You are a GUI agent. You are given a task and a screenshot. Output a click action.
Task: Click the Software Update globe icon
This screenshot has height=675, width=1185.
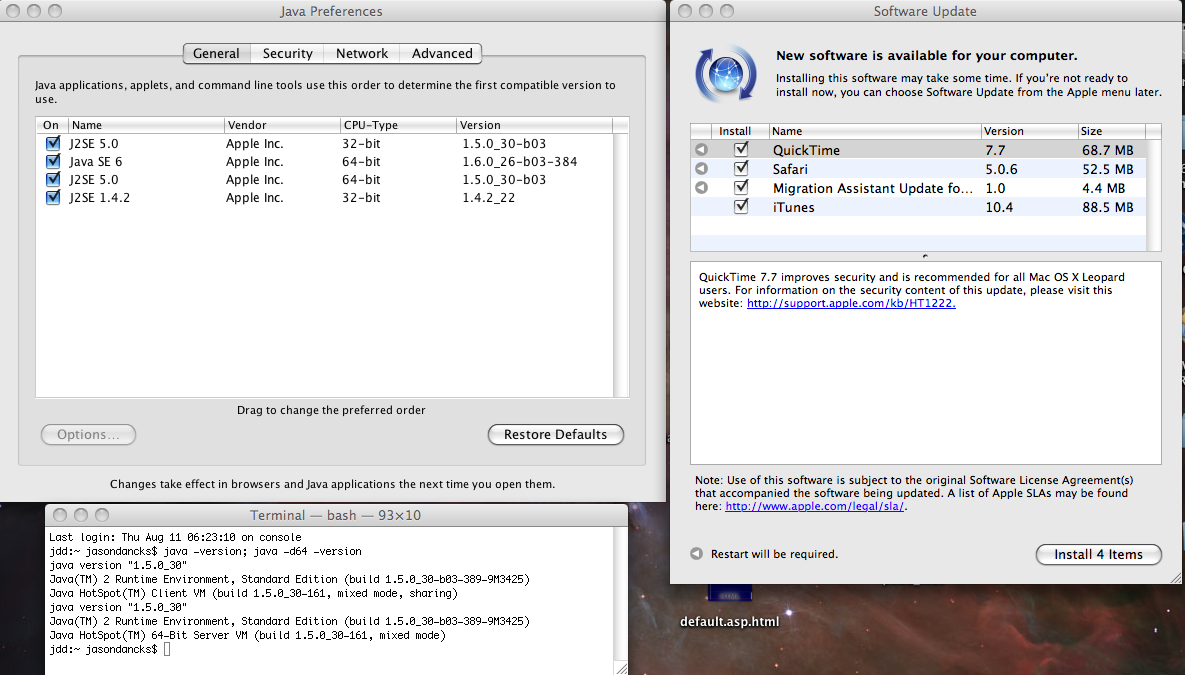point(726,73)
